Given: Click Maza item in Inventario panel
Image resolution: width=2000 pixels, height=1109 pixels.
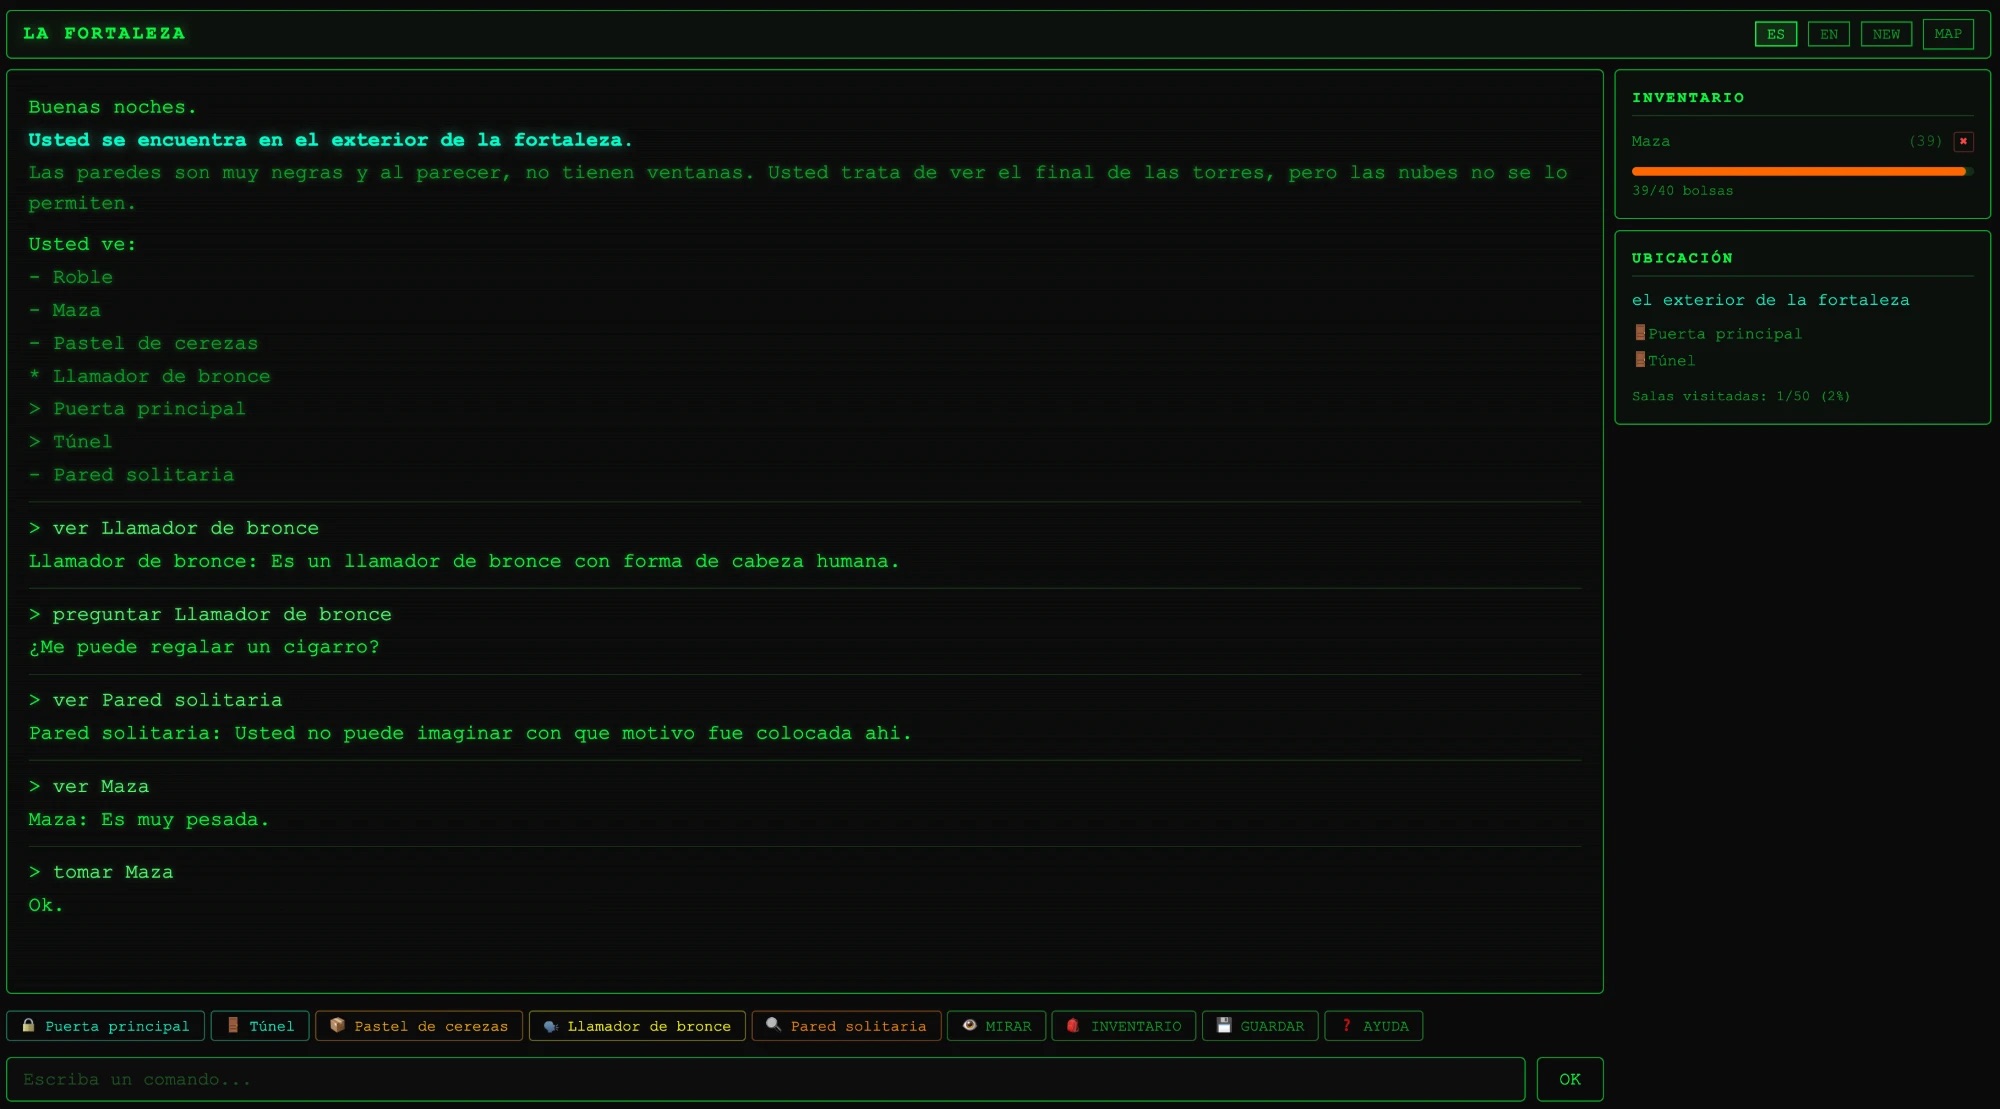Looking at the screenshot, I should click(x=1651, y=141).
